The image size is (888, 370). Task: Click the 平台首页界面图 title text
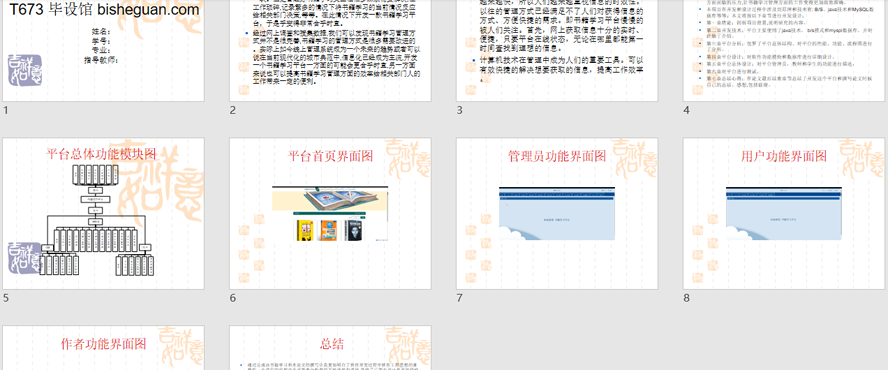(330, 156)
